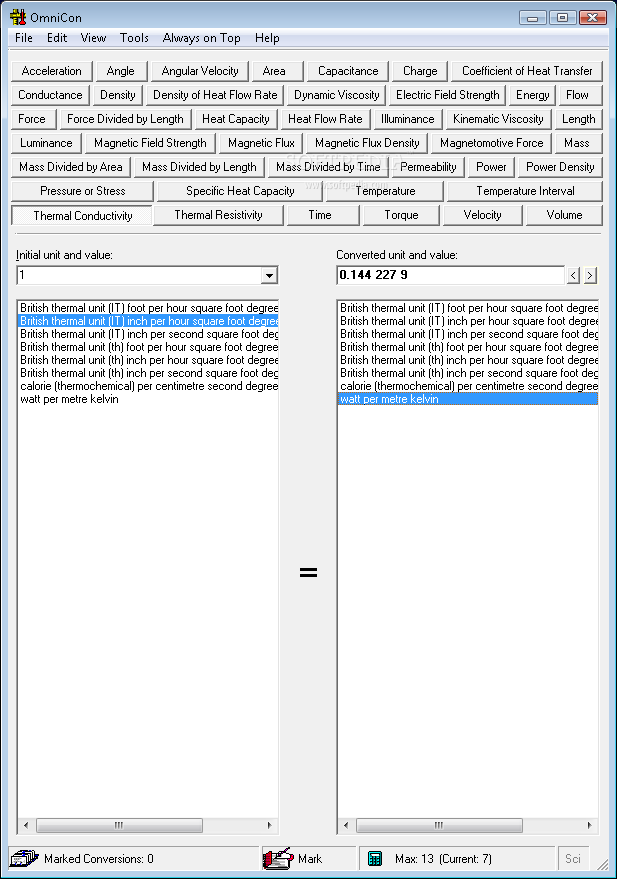
Task: Click the decrease precision left arrow
Action: (573, 275)
